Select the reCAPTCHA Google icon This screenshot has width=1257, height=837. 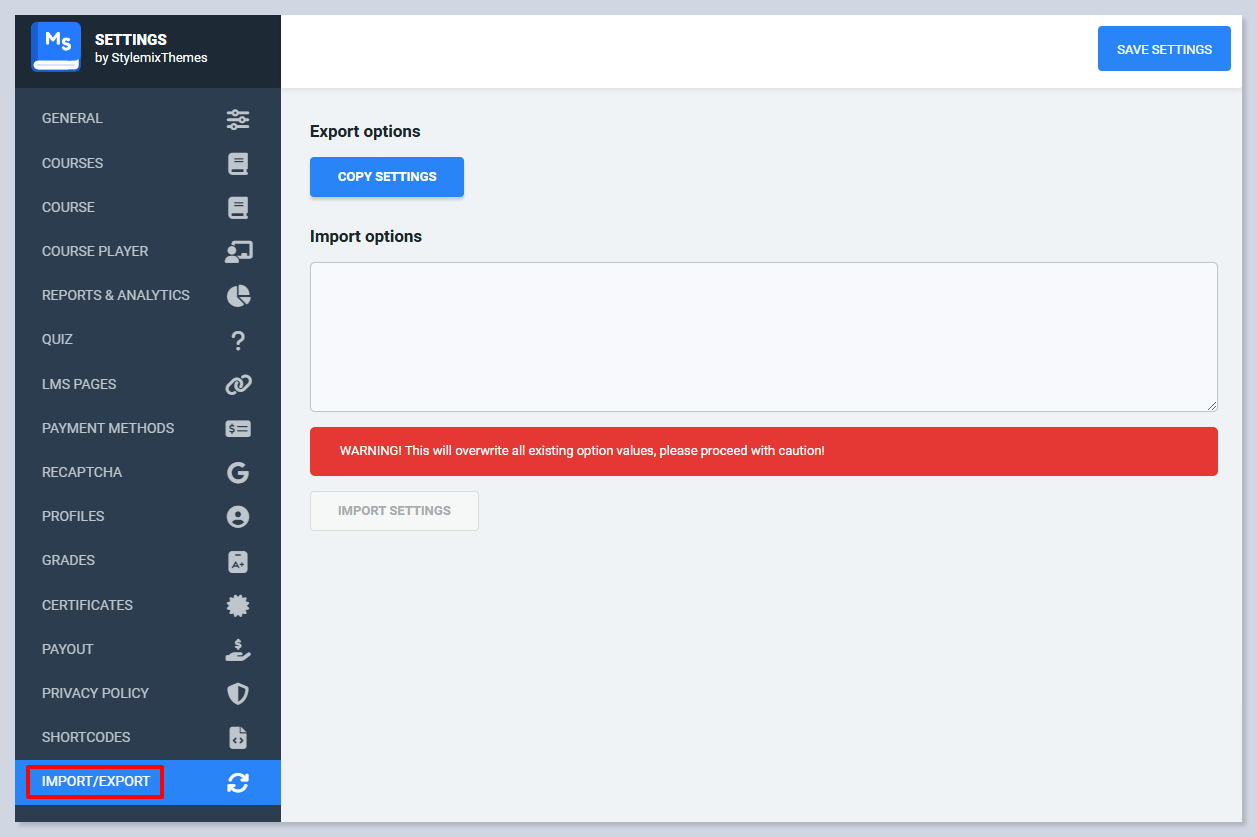[238, 473]
